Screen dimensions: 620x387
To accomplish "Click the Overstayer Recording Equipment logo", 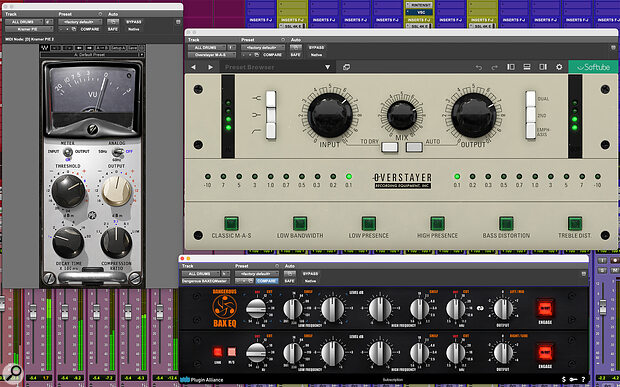I will tap(403, 181).
